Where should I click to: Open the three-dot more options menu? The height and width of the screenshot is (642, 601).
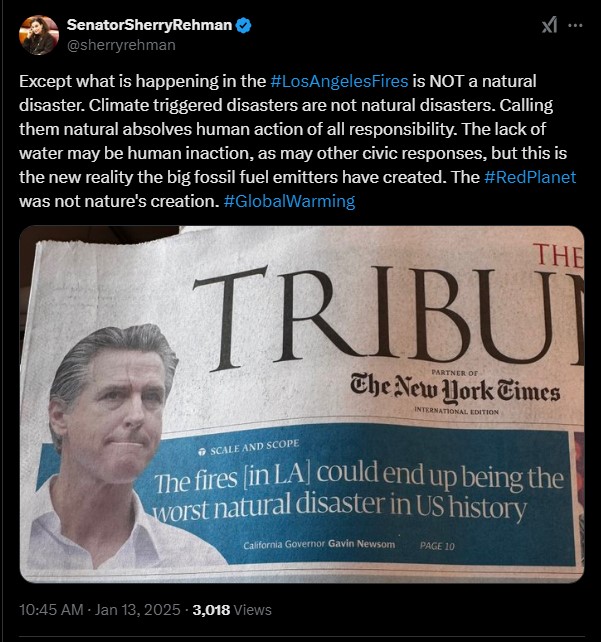click(x=575, y=25)
